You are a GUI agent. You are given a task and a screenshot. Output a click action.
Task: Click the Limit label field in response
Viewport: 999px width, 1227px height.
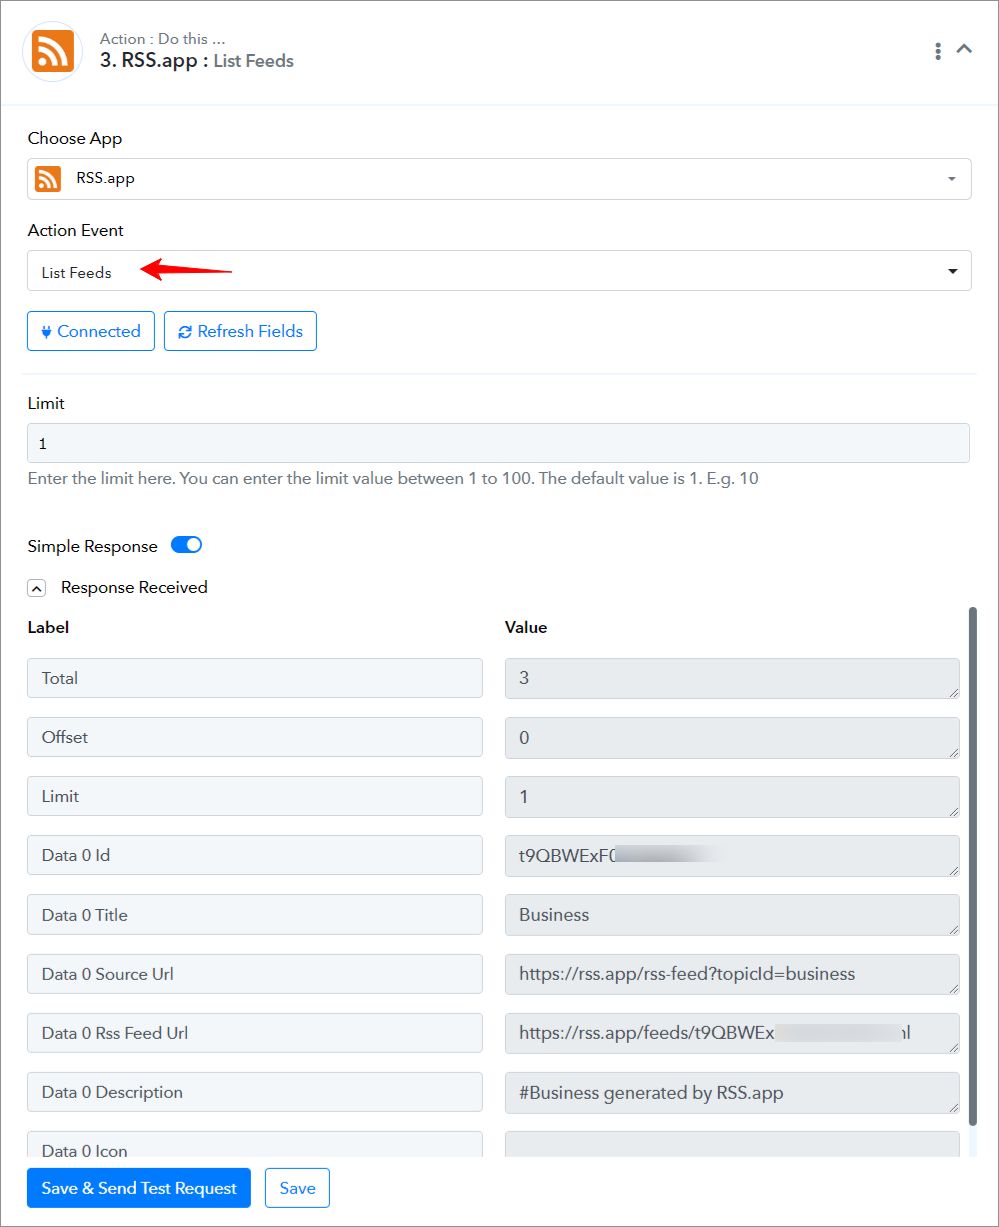tap(255, 796)
